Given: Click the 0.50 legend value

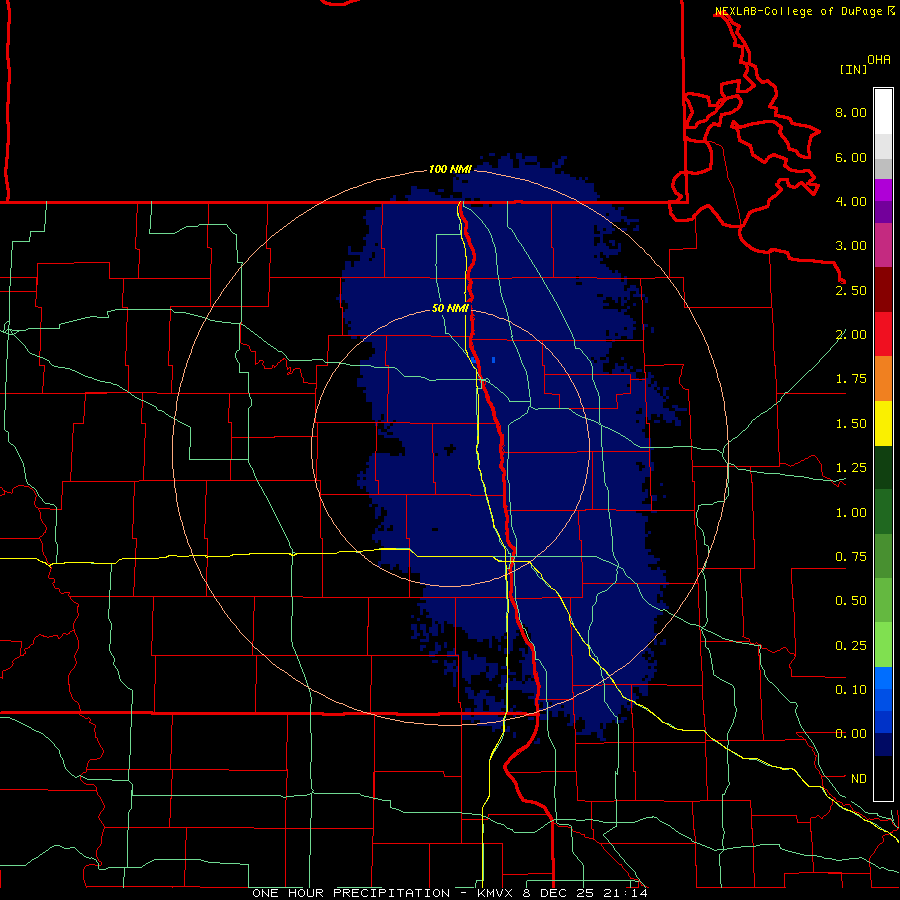Looking at the screenshot, I should (x=851, y=601).
